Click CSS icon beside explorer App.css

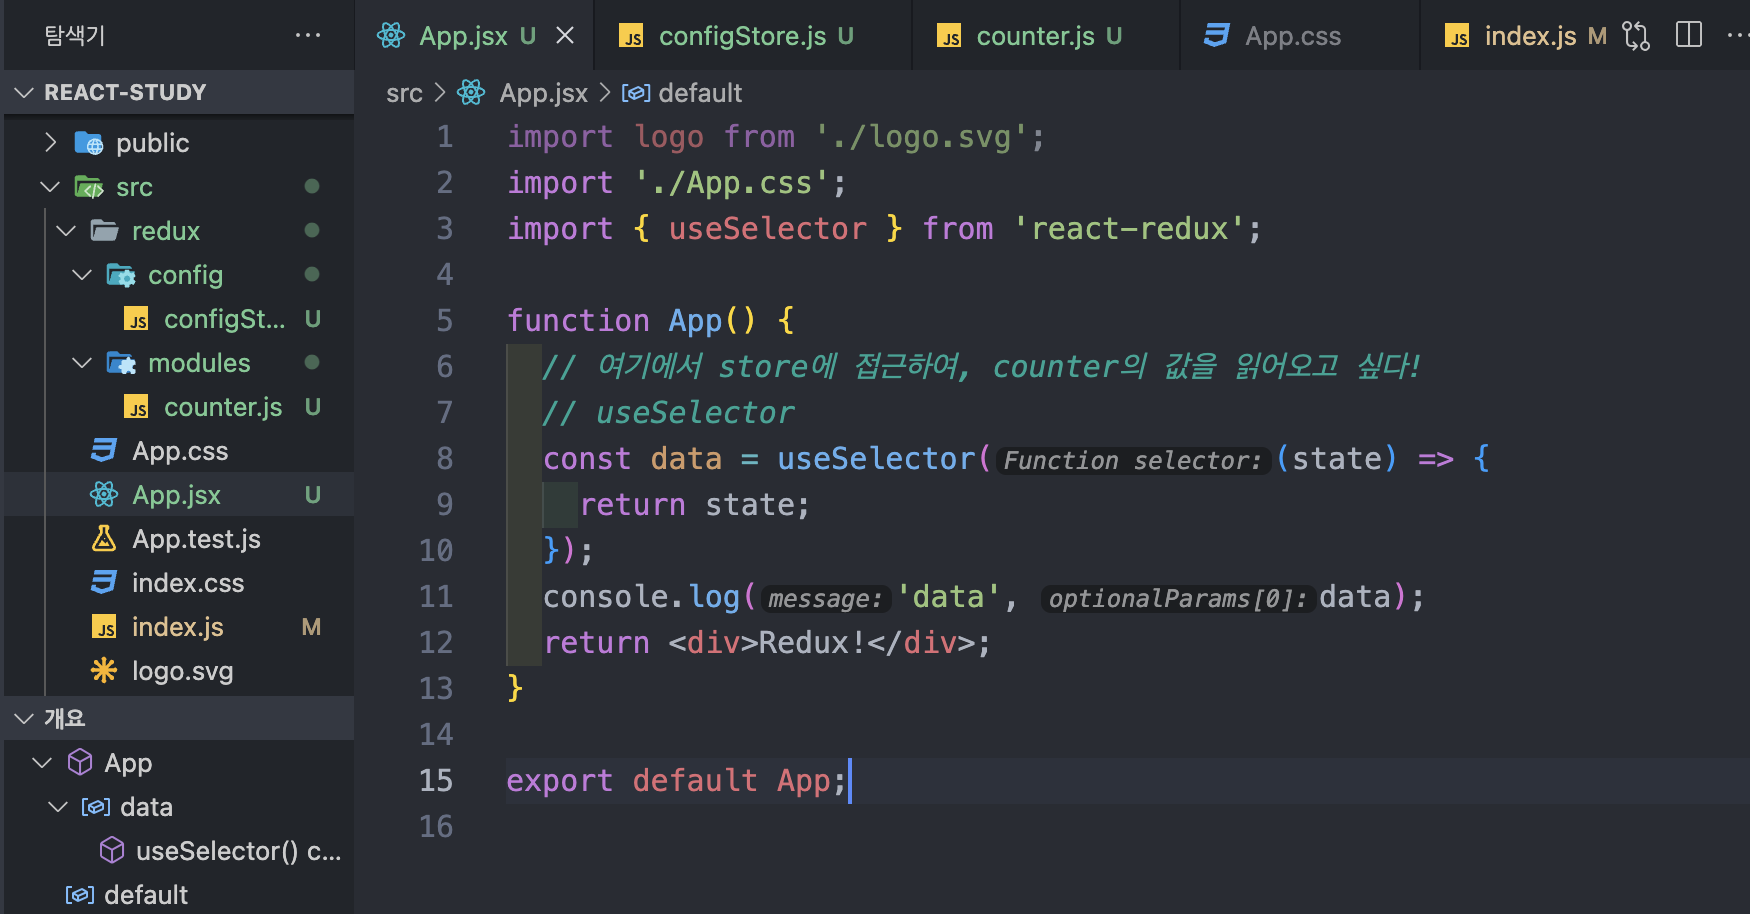pos(104,450)
